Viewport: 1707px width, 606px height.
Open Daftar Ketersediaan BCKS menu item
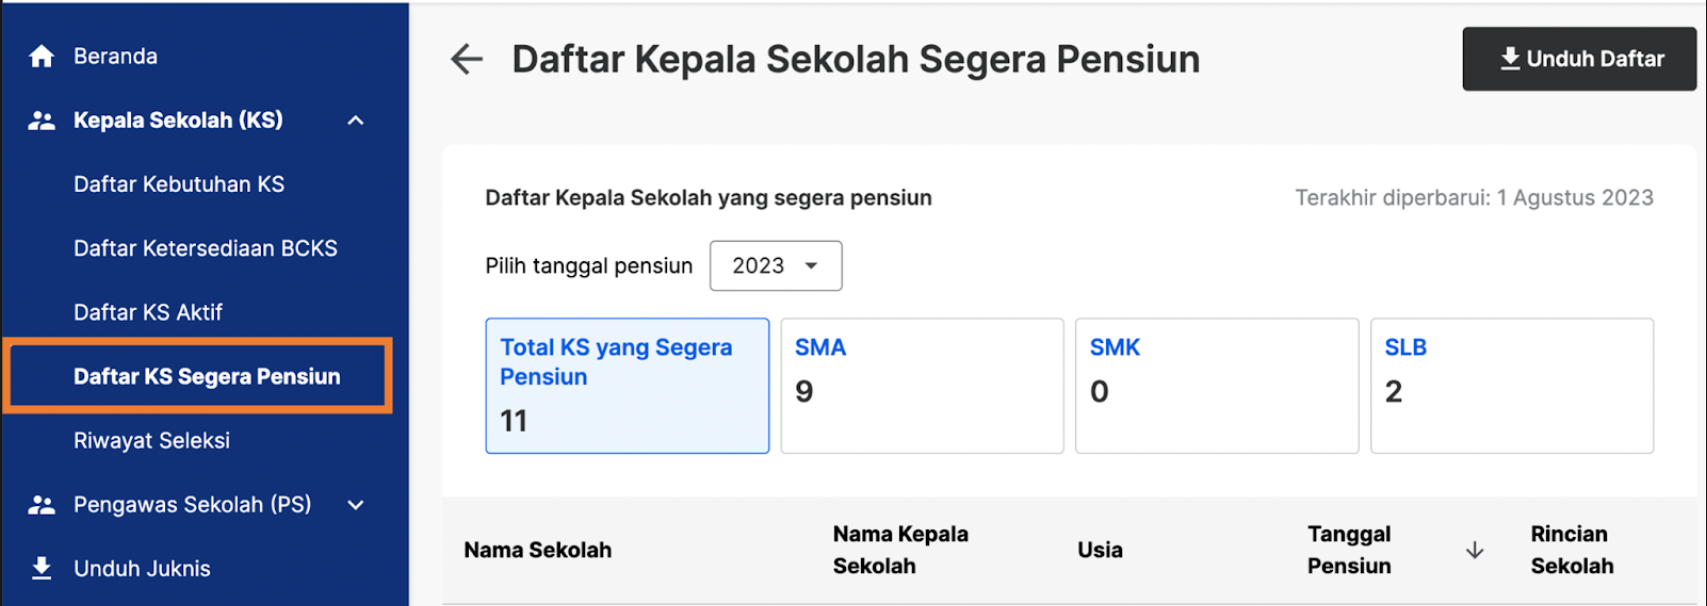205,248
